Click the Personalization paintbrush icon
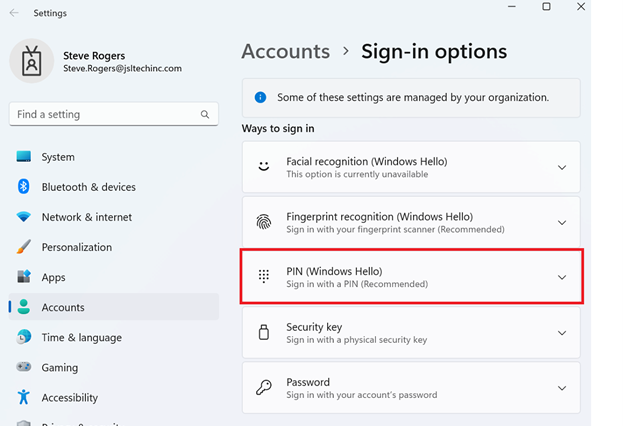This screenshot has width=623, height=426. pyautogui.click(x=24, y=247)
